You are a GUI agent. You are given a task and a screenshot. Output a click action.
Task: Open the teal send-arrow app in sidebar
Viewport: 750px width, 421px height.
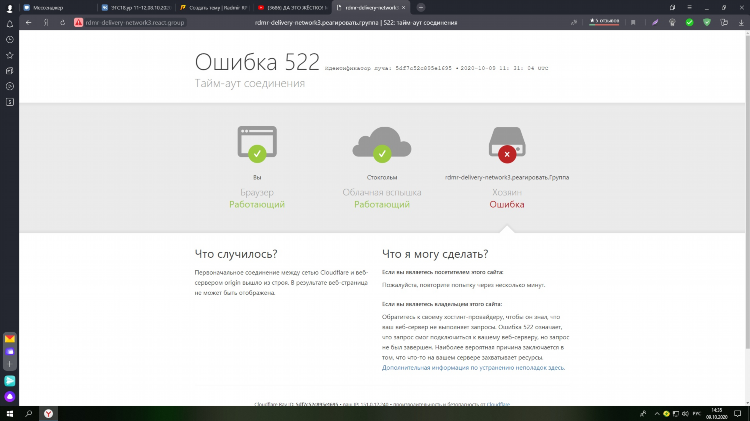tap(10, 381)
